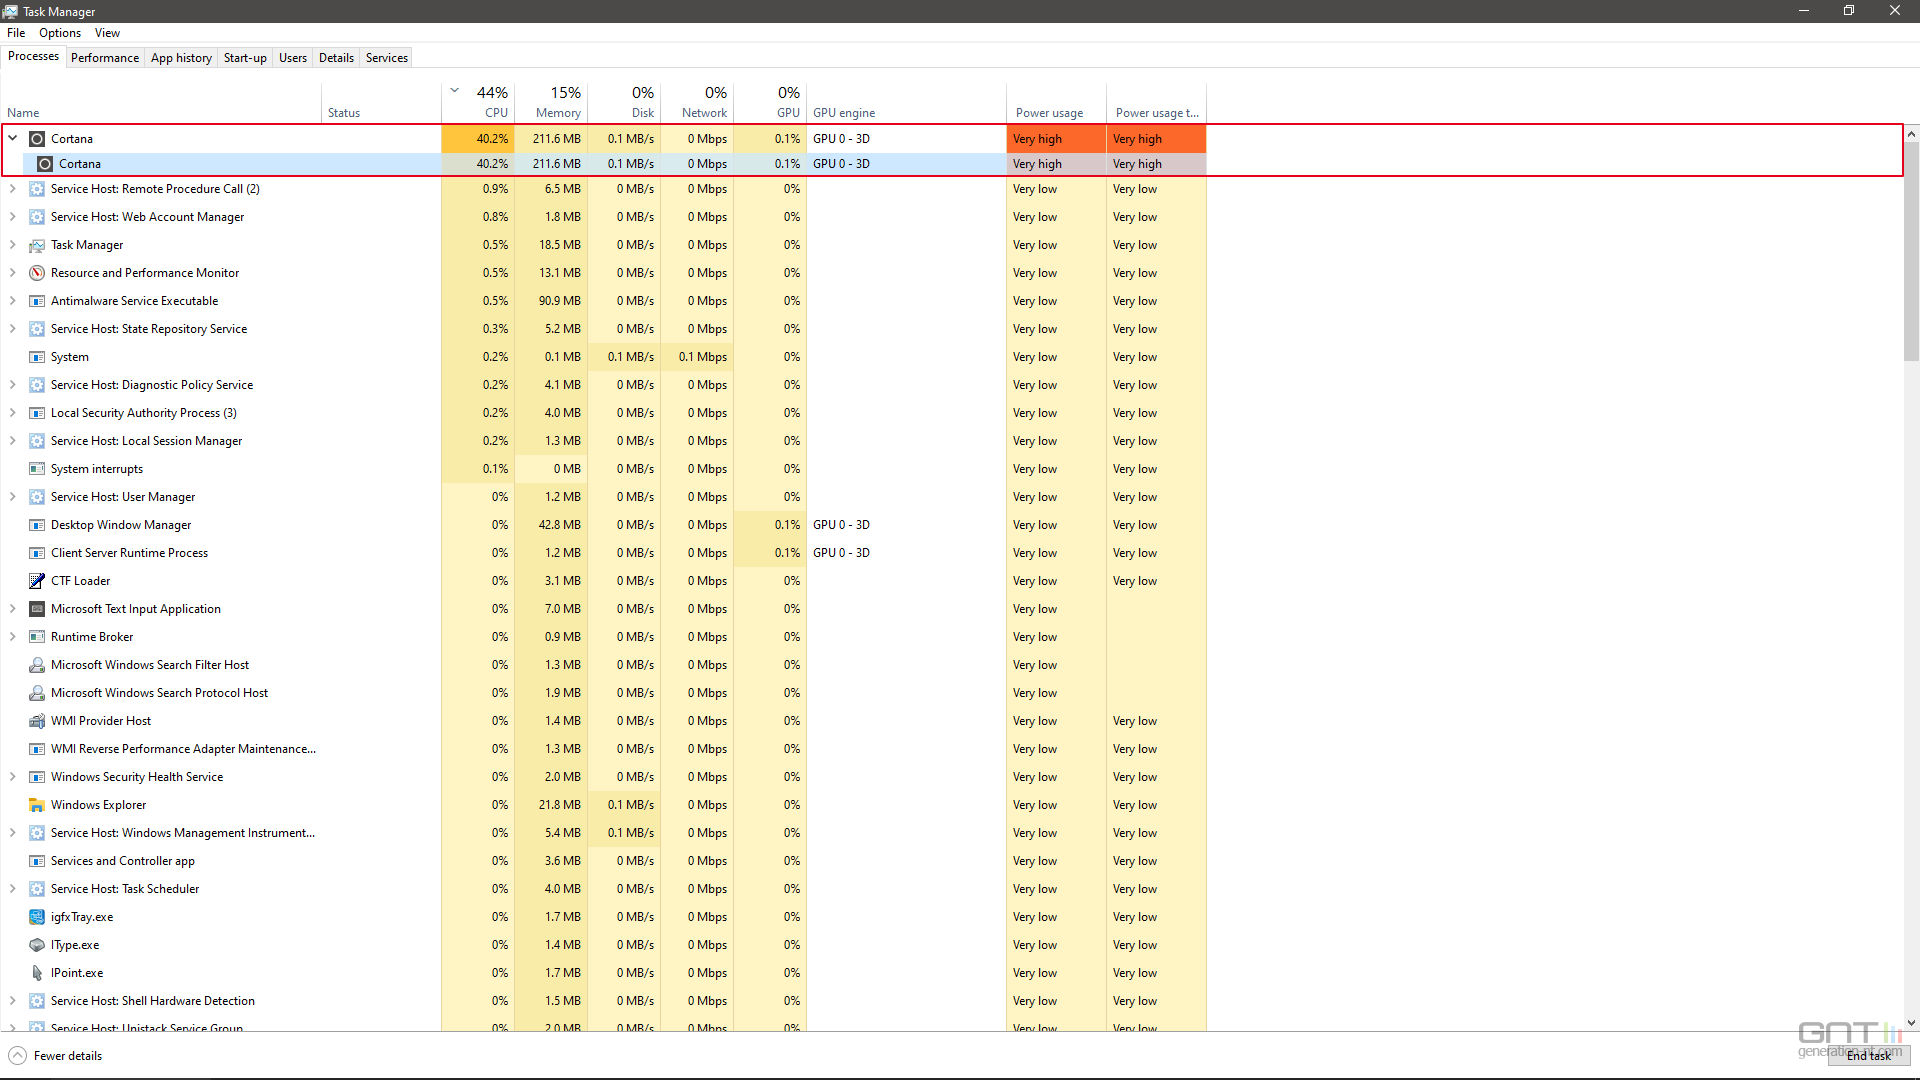Open the Options menu
The height and width of the screenshot is (1080, 1920).
(60, 33)
